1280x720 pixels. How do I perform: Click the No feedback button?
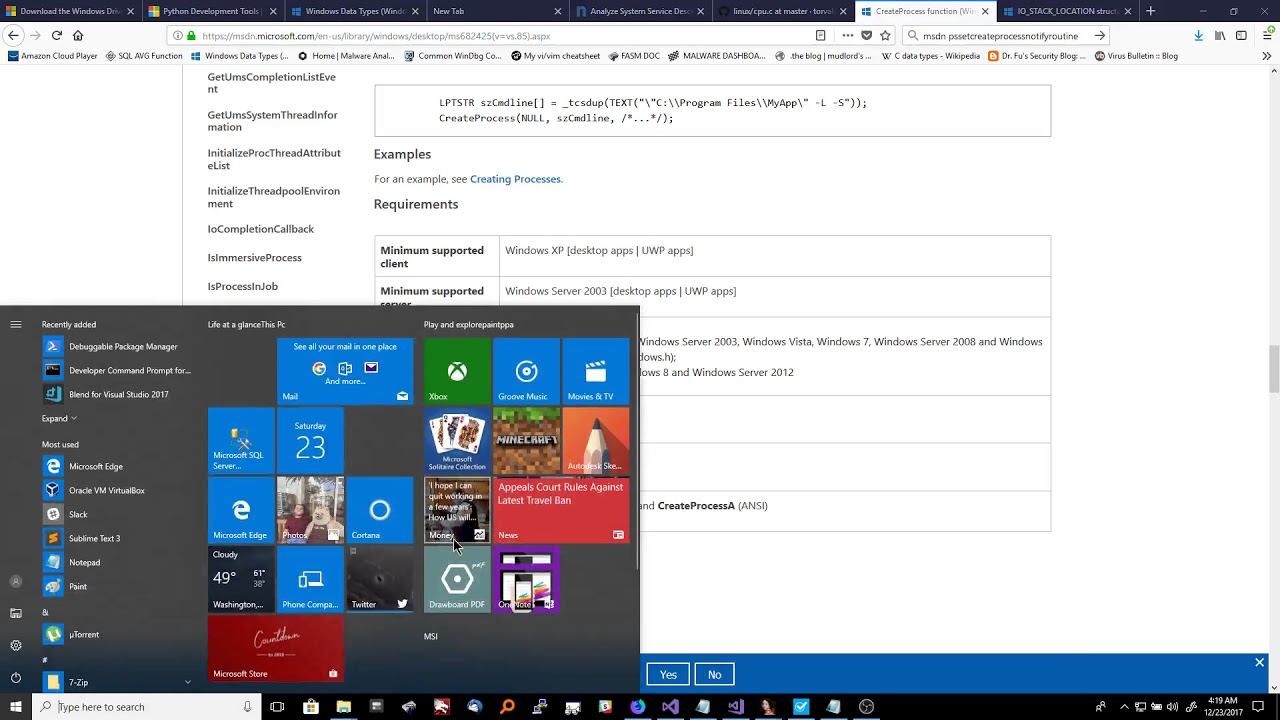(x=714, y=674)
